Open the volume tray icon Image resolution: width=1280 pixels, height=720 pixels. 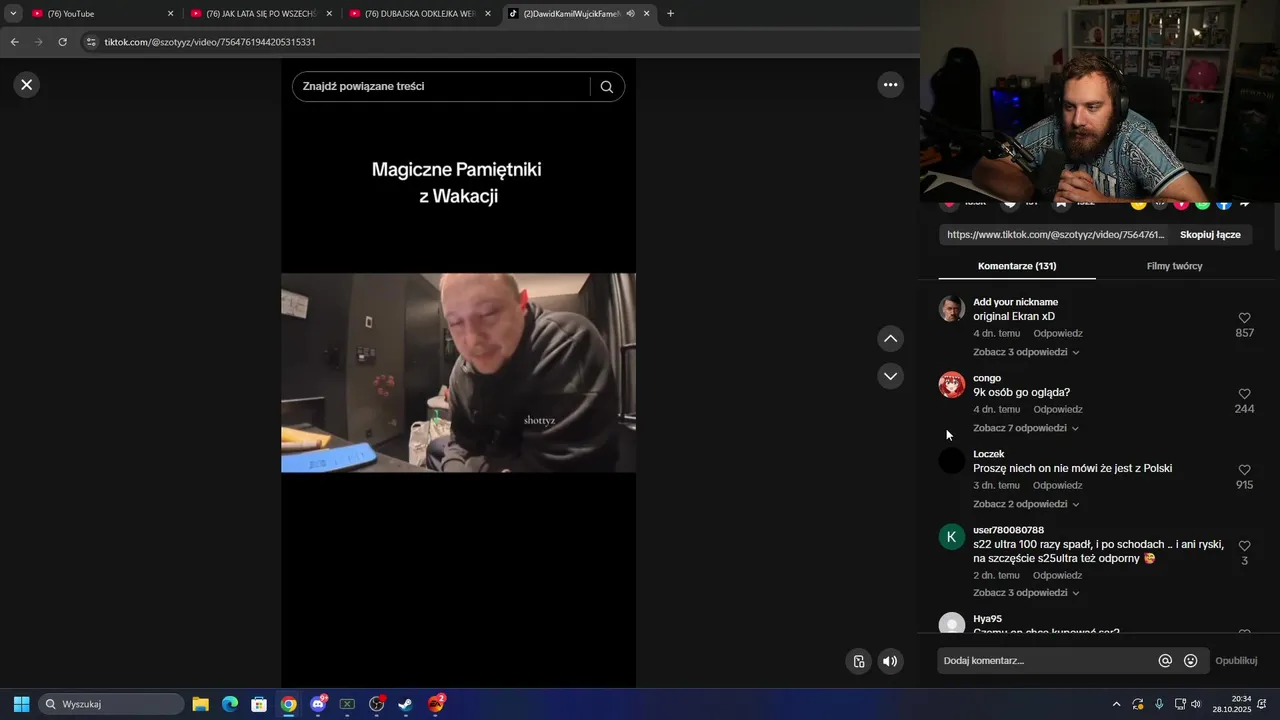coord(1196,704)
